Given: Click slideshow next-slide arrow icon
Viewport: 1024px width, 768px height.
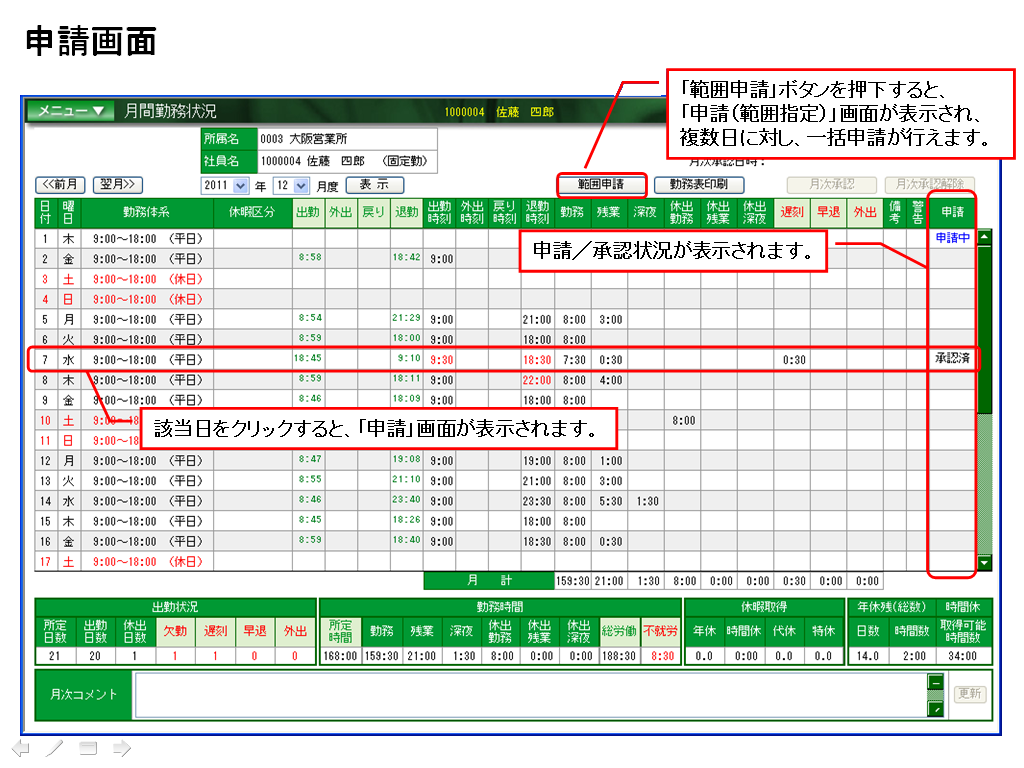Looking at the screenshot, I should pyautogui.click(x=121, y=748).
